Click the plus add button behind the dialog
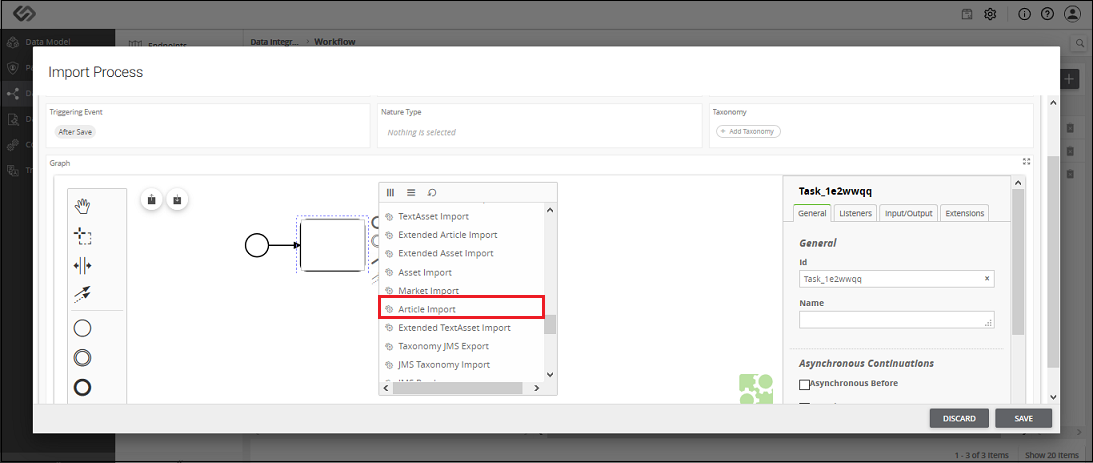Image resolution: width=1093 pixels, height=463 pixels. tap(1070, 79)
